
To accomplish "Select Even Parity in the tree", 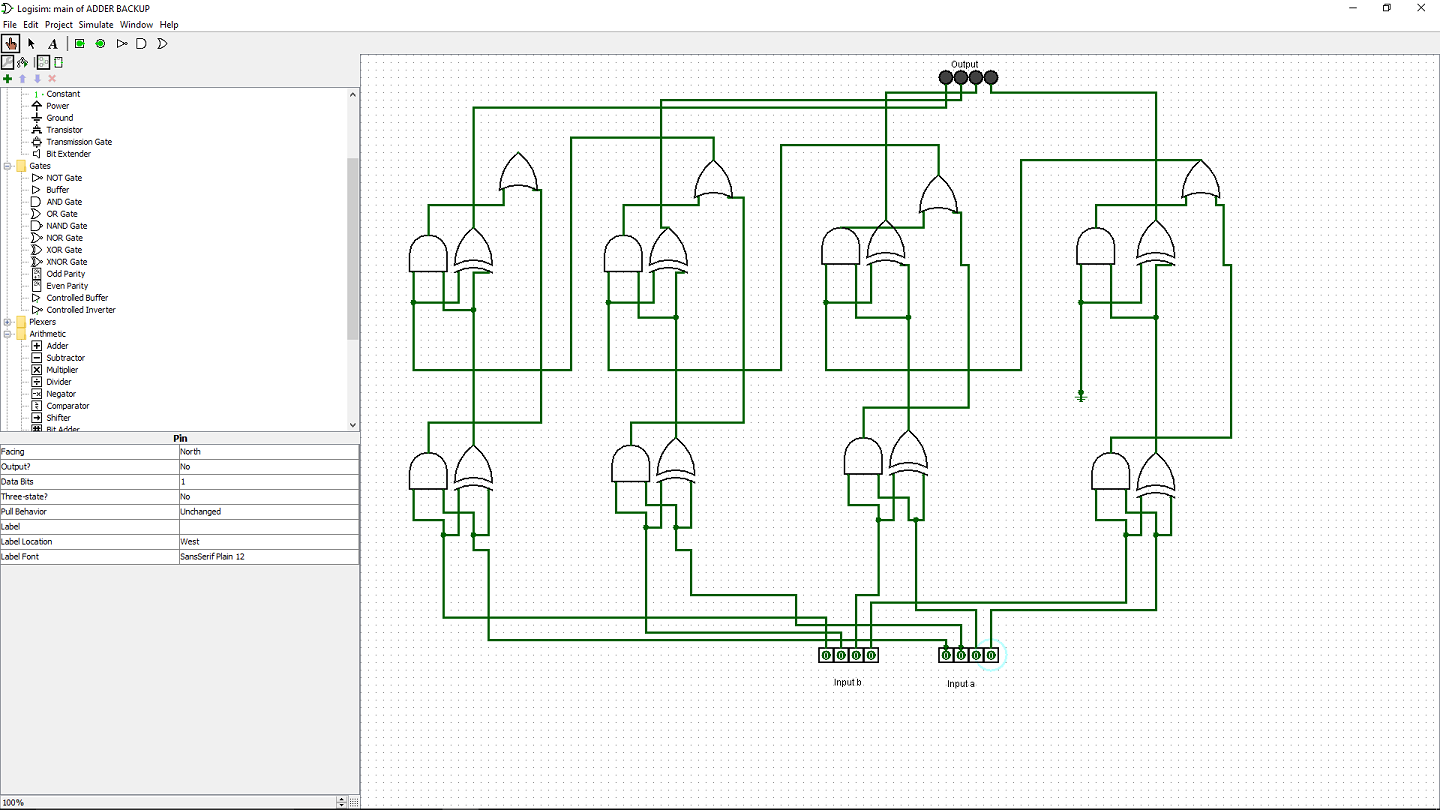I will click(x=67, y=286).
